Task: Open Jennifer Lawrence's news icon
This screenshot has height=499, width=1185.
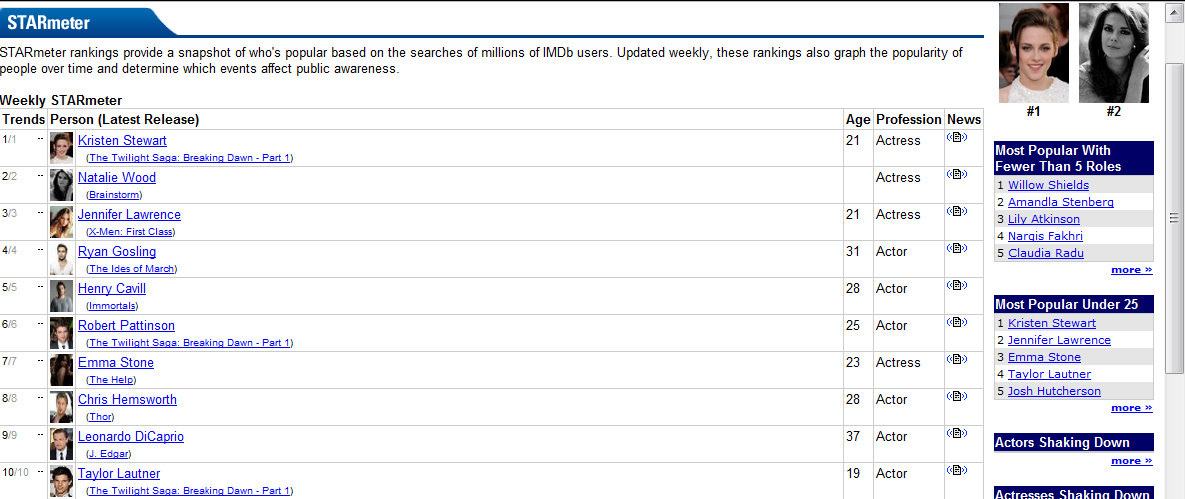Action: point(957,211)
